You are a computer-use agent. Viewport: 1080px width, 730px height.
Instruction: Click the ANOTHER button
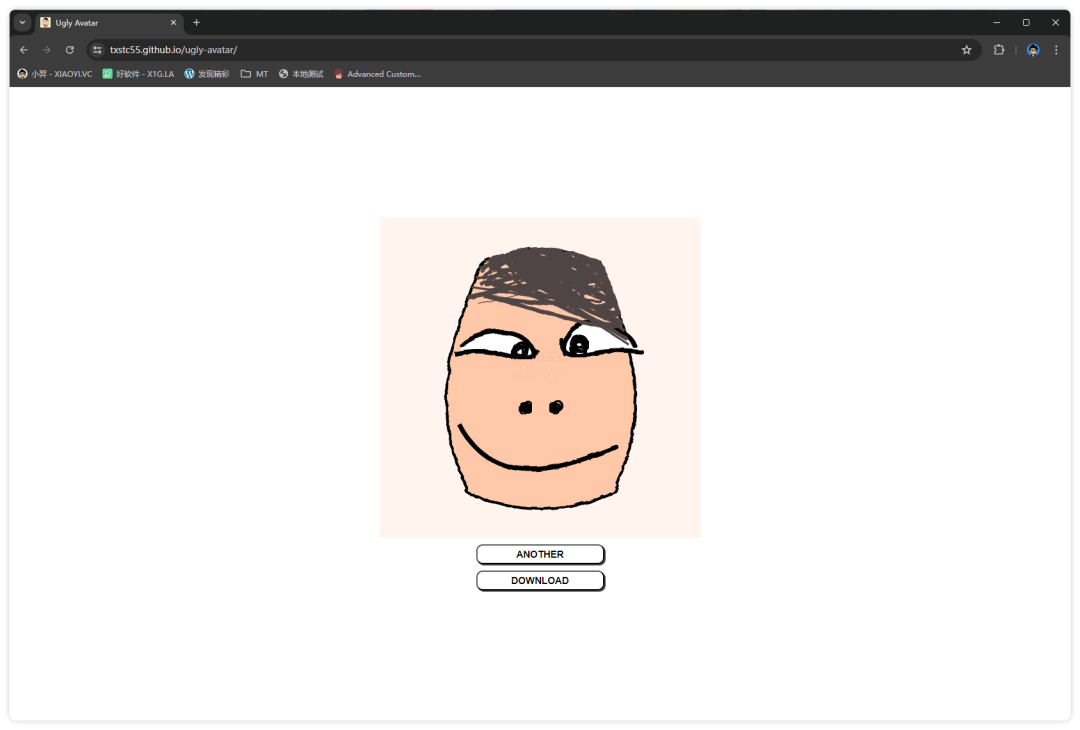pyautogui.click(x=540, y=554)
